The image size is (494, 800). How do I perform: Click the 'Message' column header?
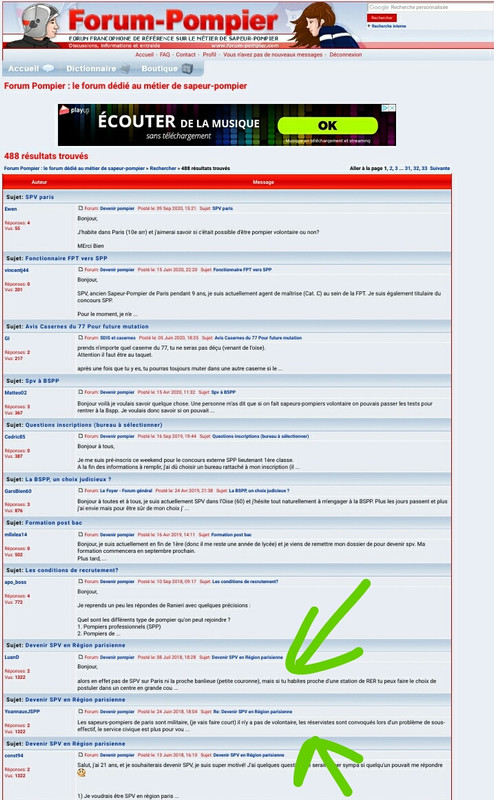263,182
